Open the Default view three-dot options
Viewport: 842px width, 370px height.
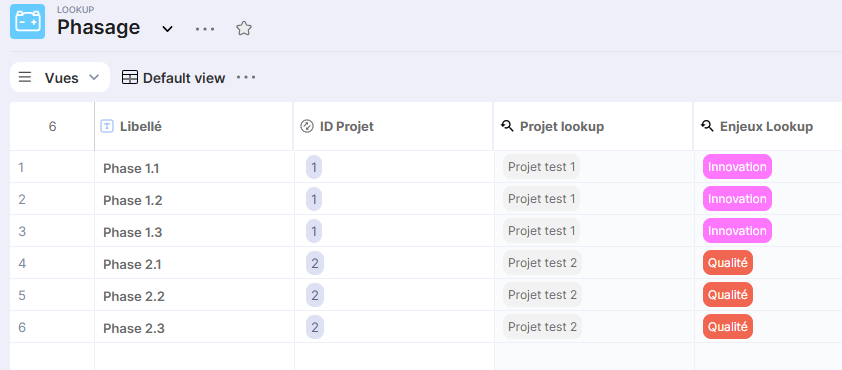coord(246,78)
